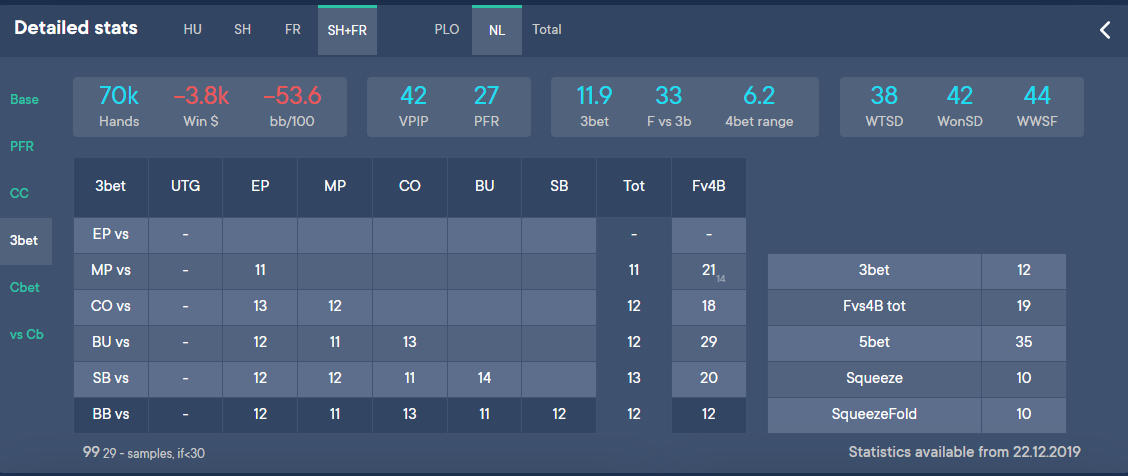Click the 4bet range value

760,106
